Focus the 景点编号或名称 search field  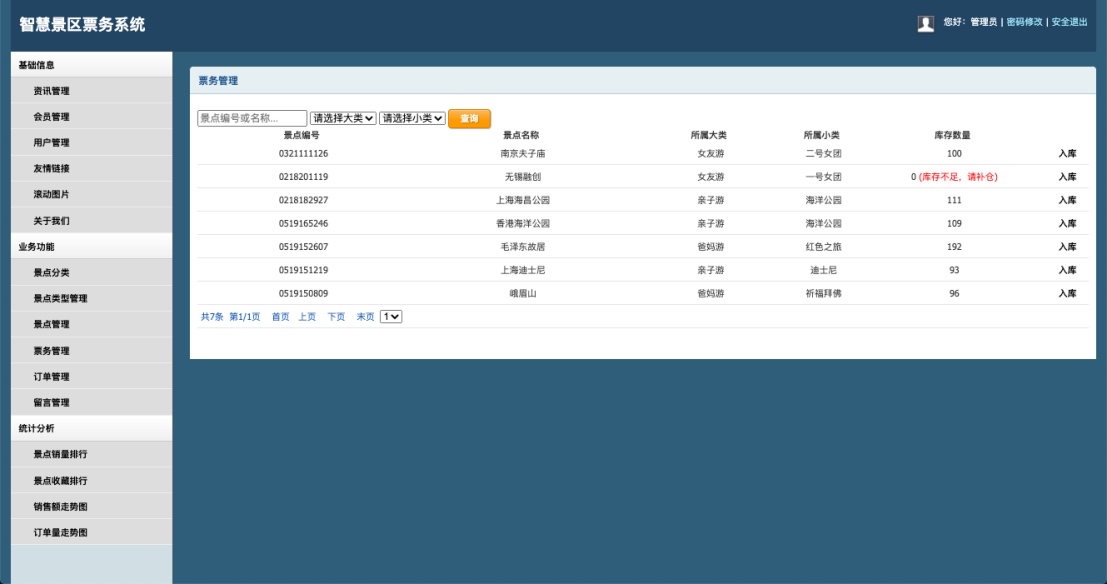[252, 119]
